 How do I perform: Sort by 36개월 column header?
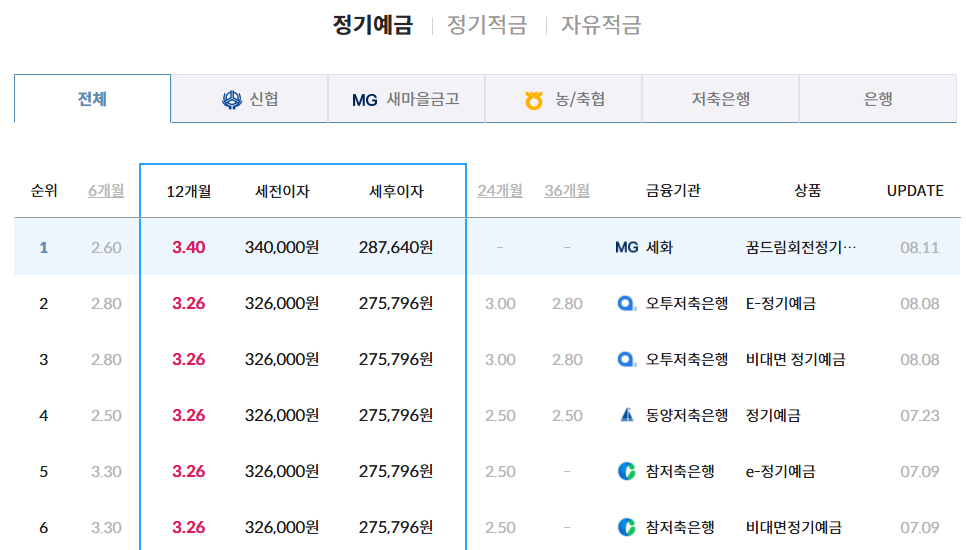[567, 191]
